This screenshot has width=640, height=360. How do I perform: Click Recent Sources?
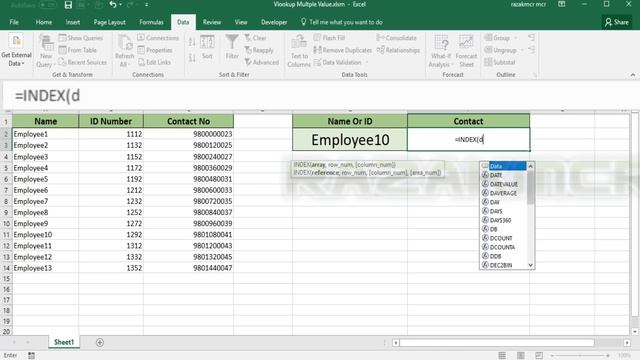[82, 62]
